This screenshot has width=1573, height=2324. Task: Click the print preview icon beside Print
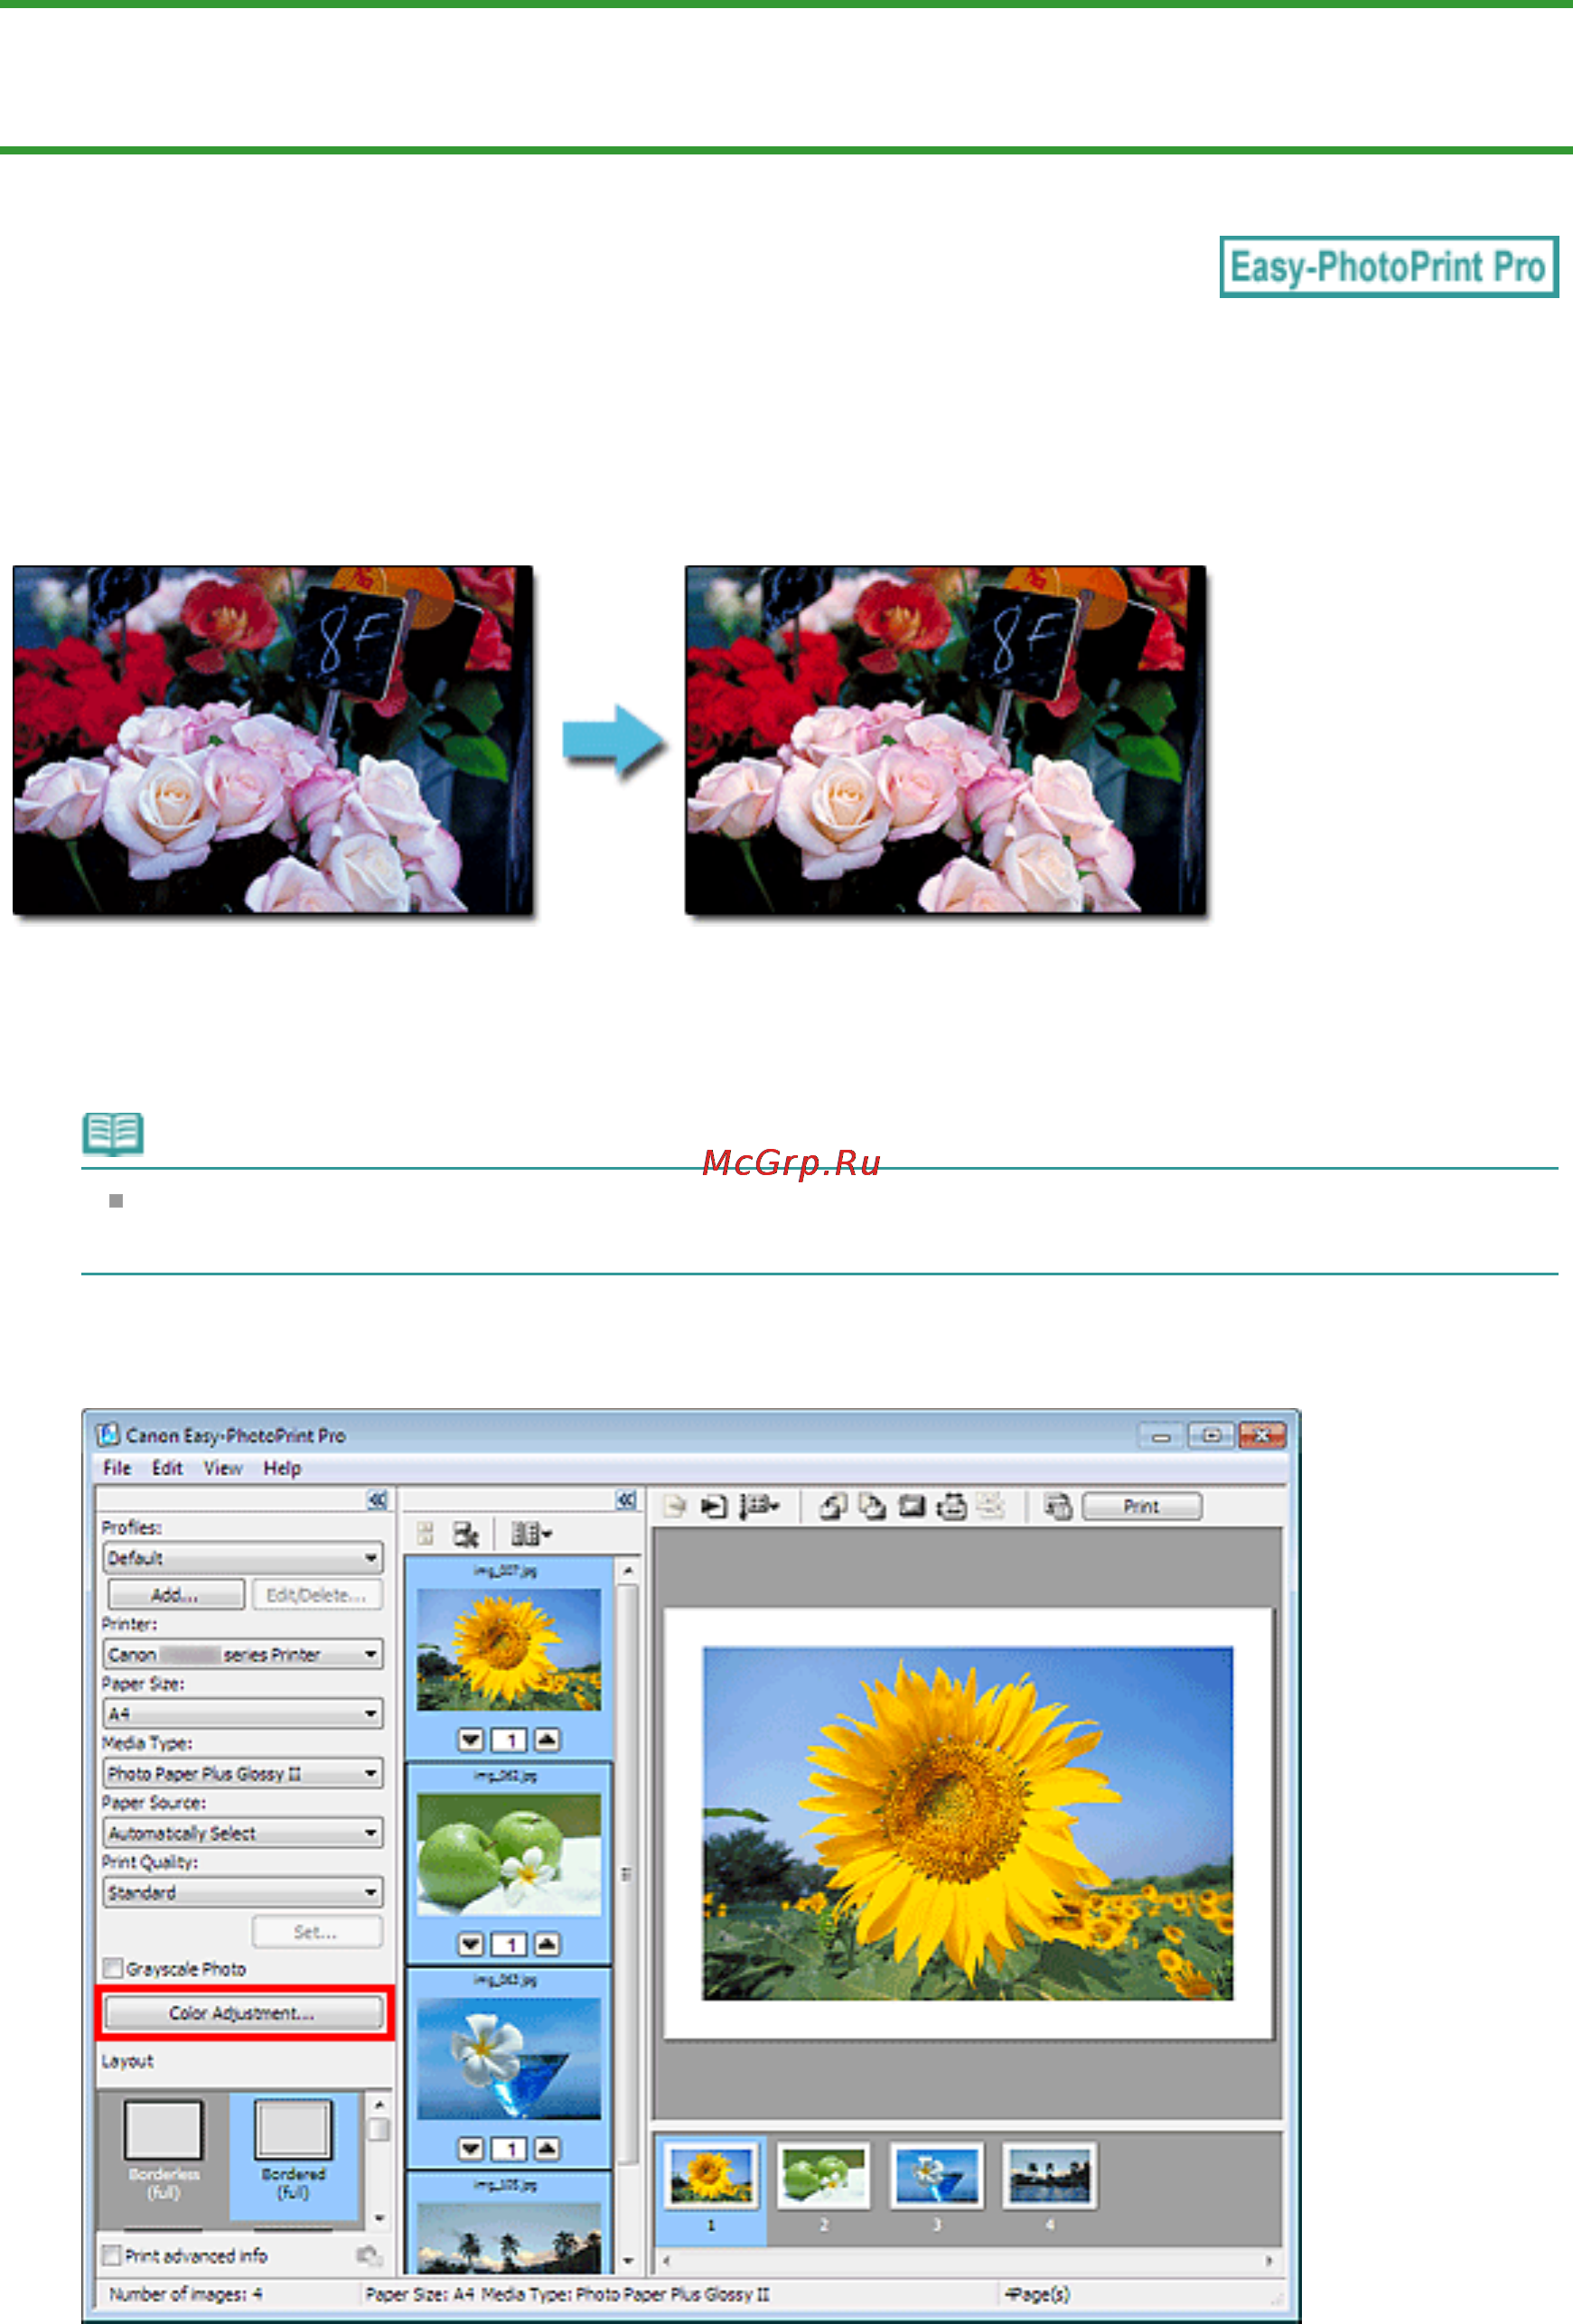(x=1058, y=1506)
